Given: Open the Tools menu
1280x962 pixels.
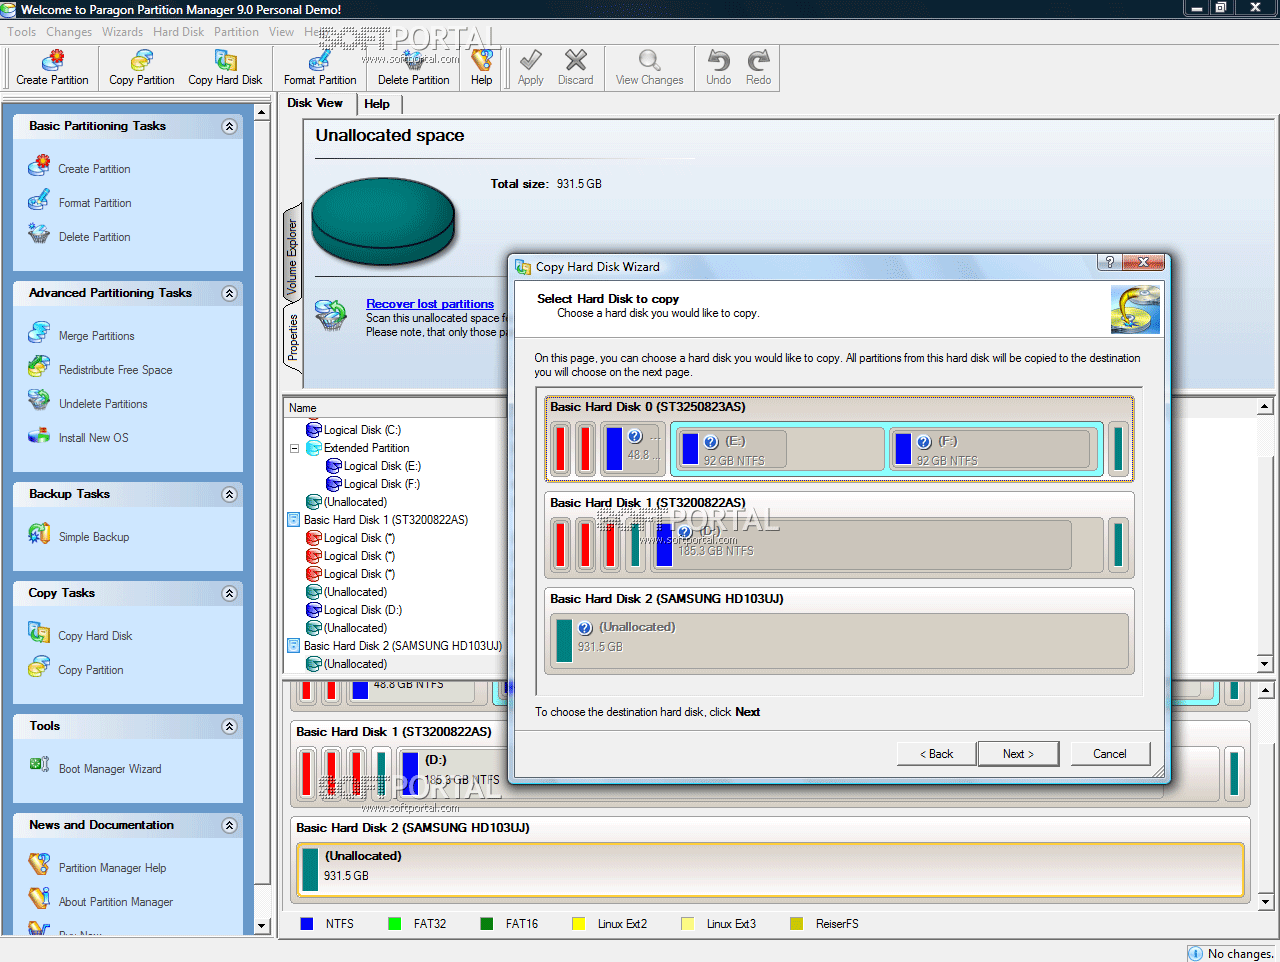Looking at the screenshot, I should tap(21, 32).
